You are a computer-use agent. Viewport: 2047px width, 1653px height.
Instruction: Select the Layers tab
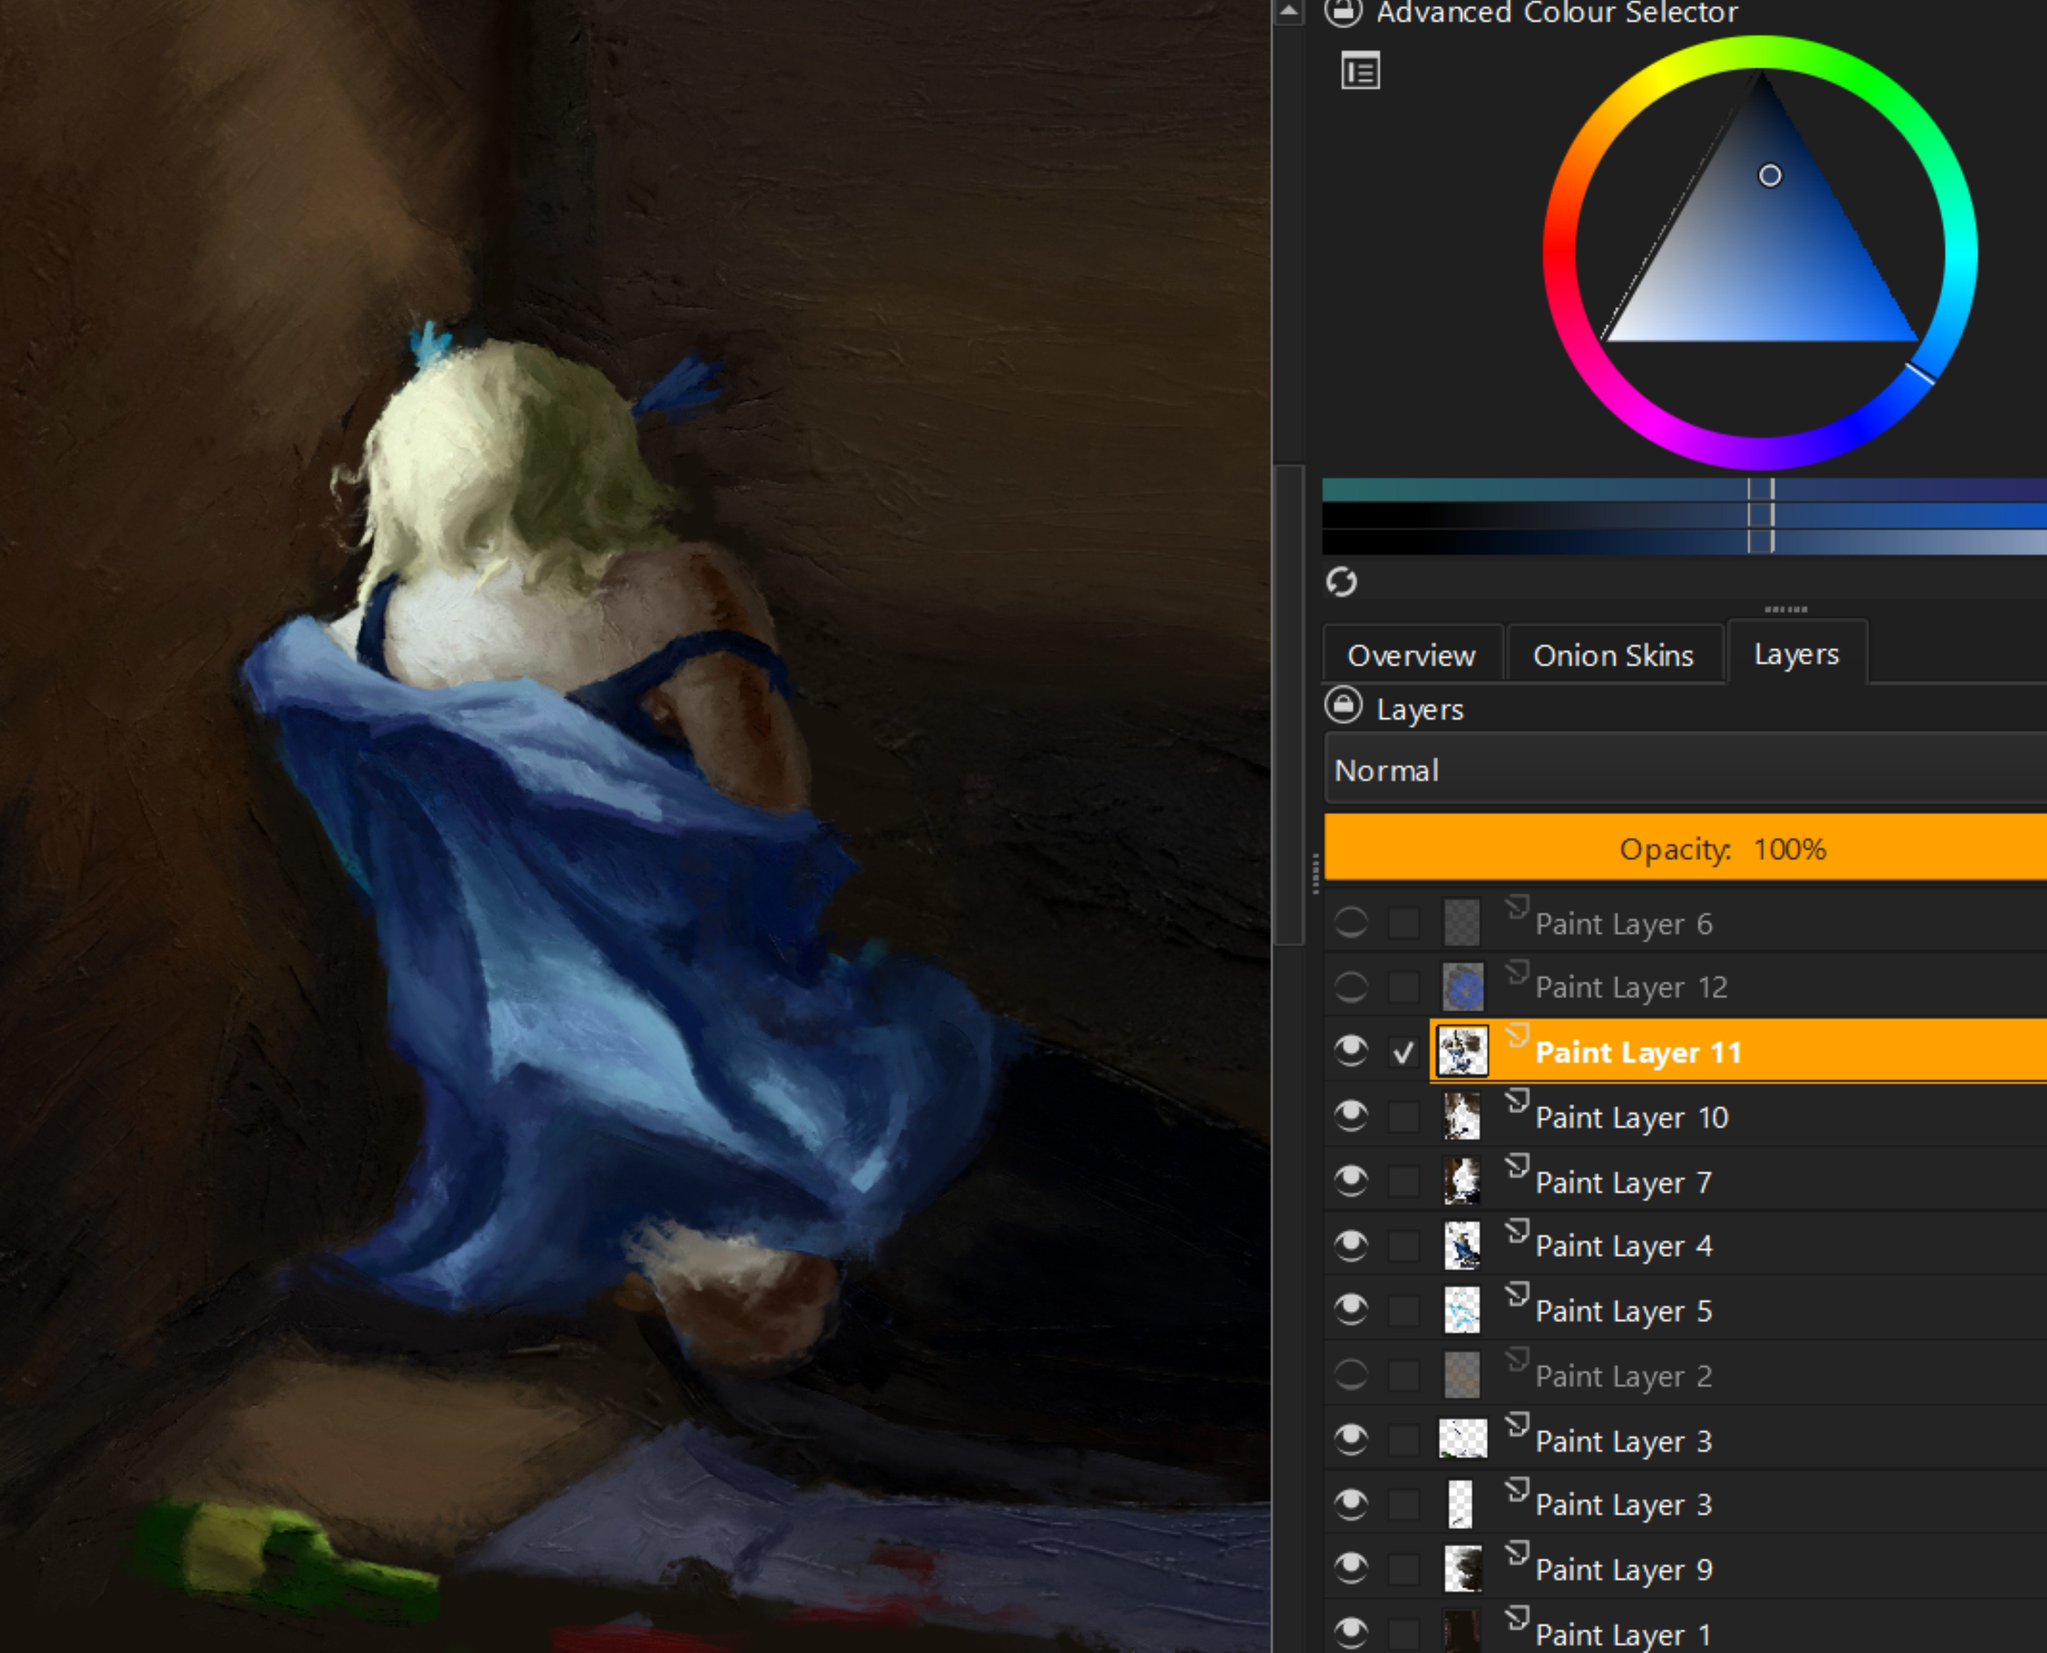pos(1796,653)
